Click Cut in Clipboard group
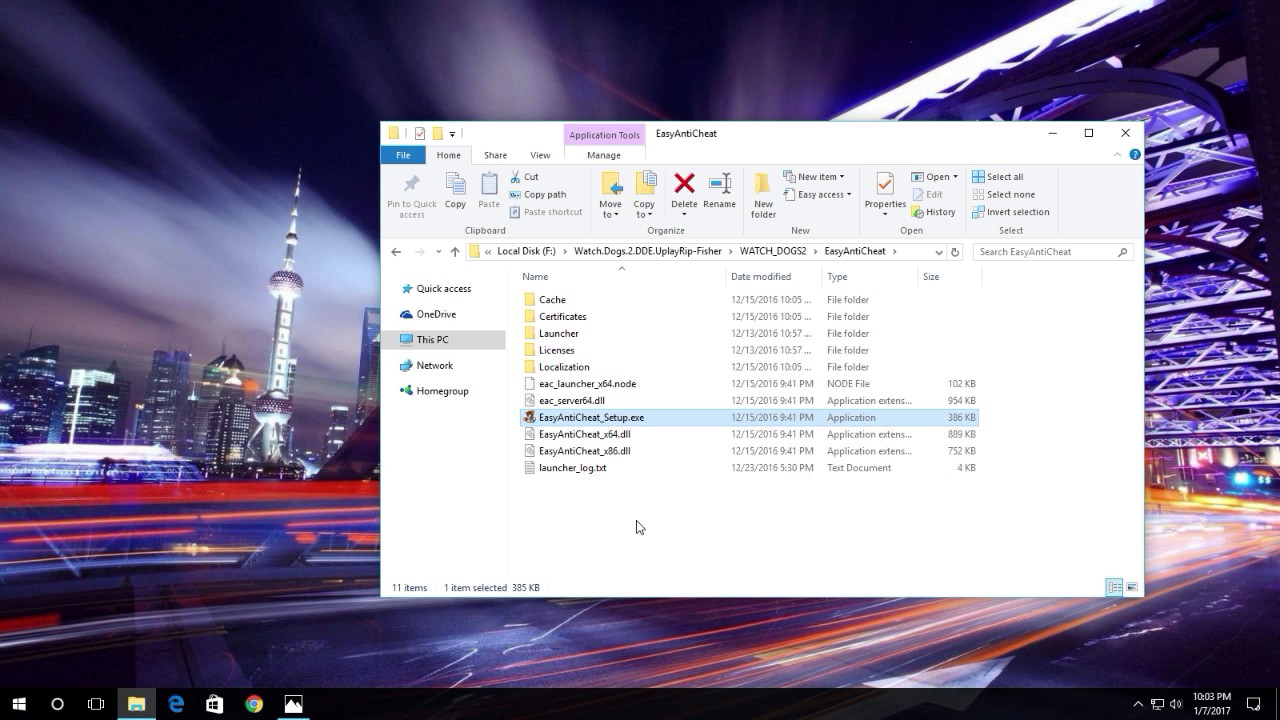This screenshot has height=720, width=1280. 524,177
